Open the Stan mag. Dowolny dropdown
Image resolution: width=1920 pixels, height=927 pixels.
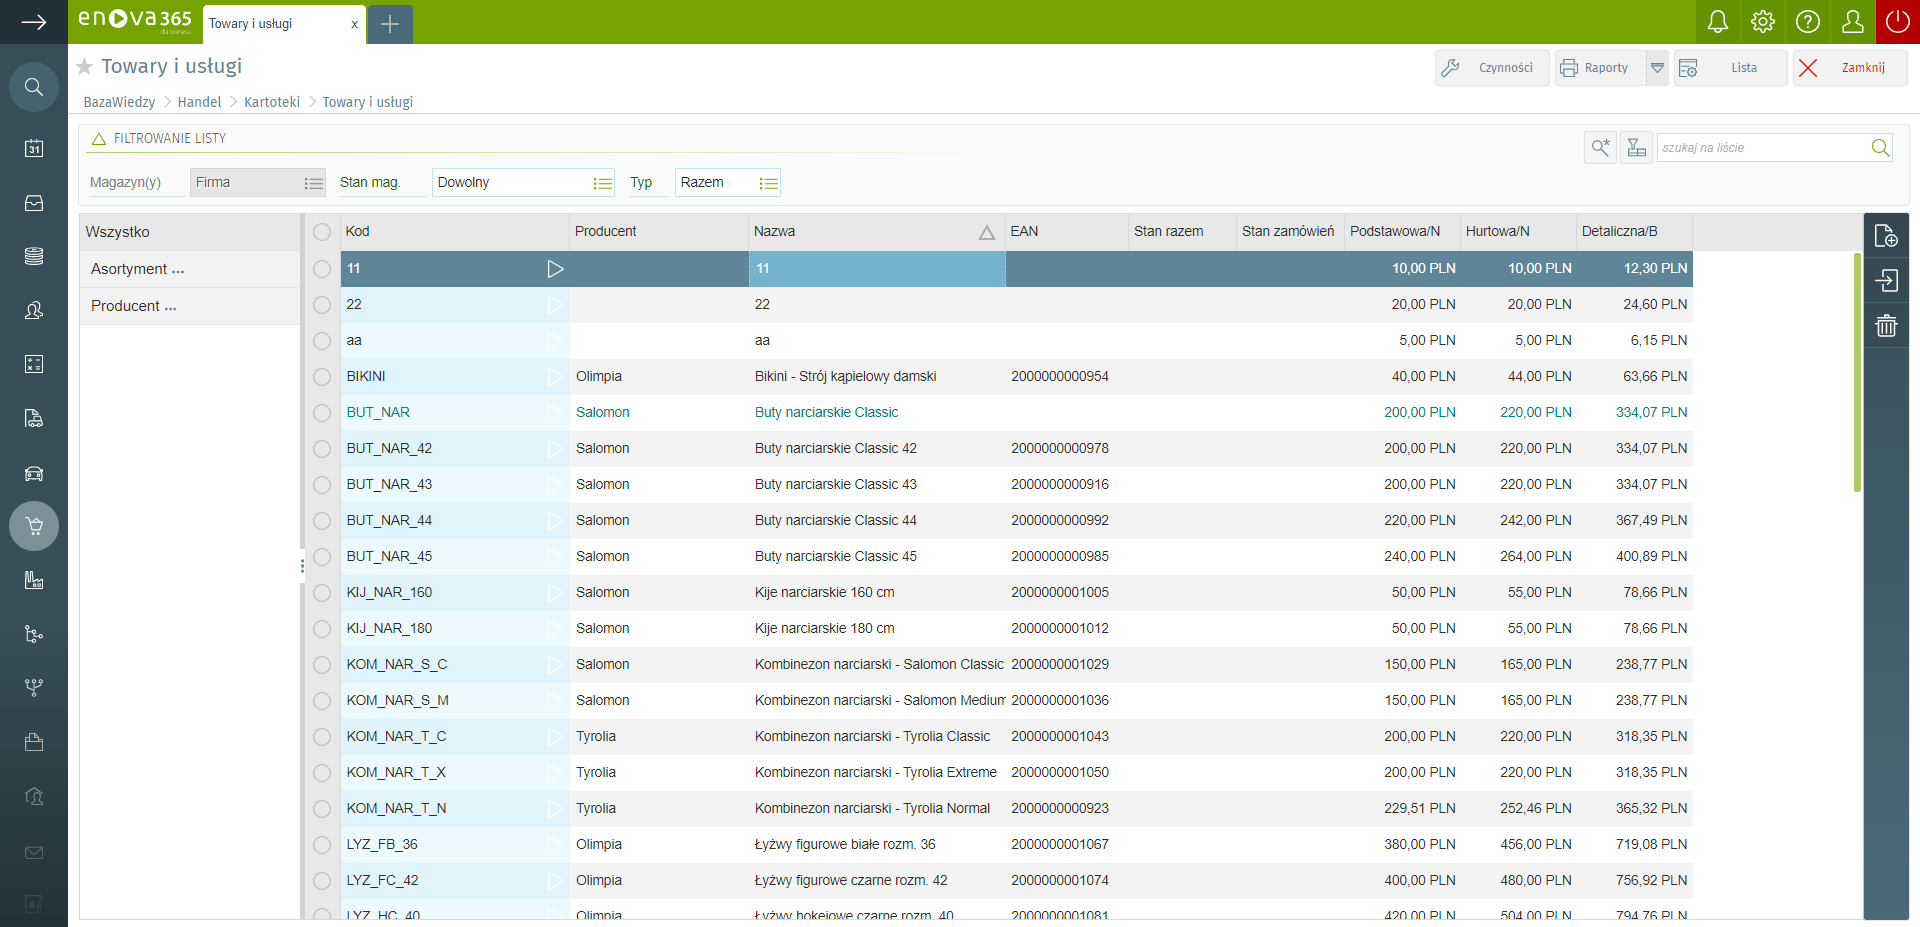(x=602, y=183)
